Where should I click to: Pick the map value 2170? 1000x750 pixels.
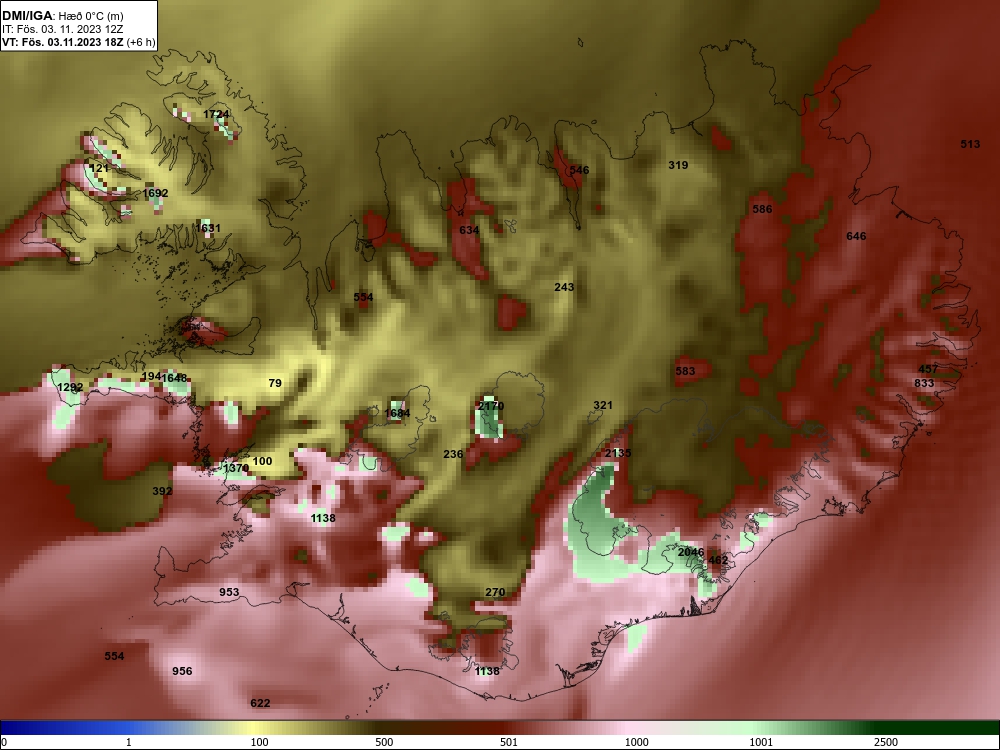[x=491, y=406]
